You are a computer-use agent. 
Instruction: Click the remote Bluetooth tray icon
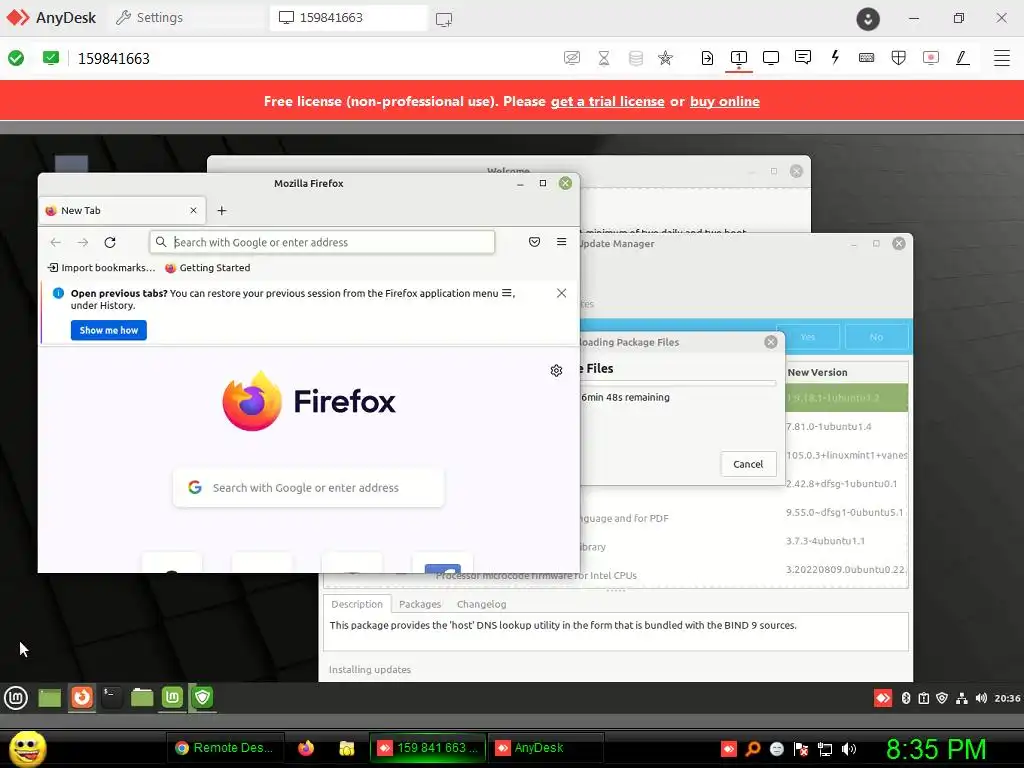tap(906, 698)
